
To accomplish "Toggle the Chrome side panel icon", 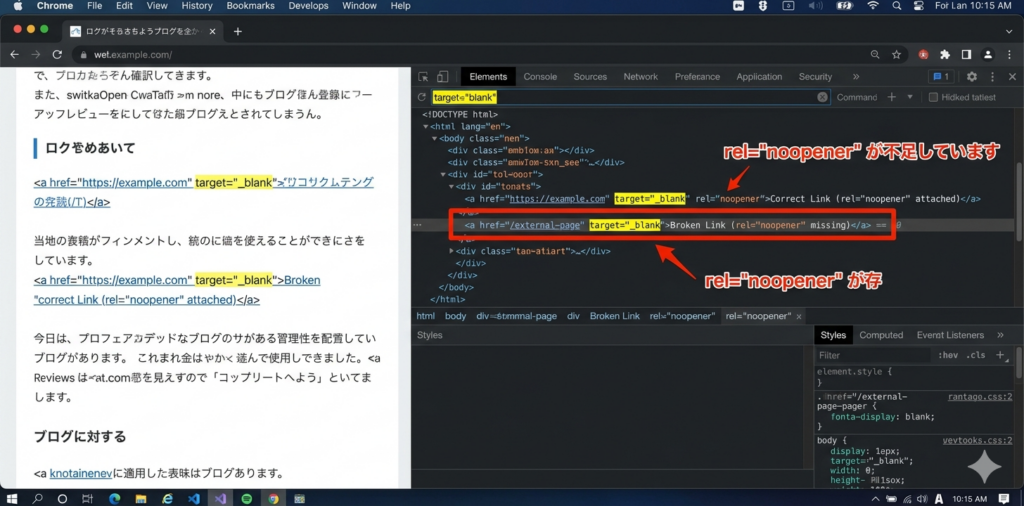I will [967, 55].
